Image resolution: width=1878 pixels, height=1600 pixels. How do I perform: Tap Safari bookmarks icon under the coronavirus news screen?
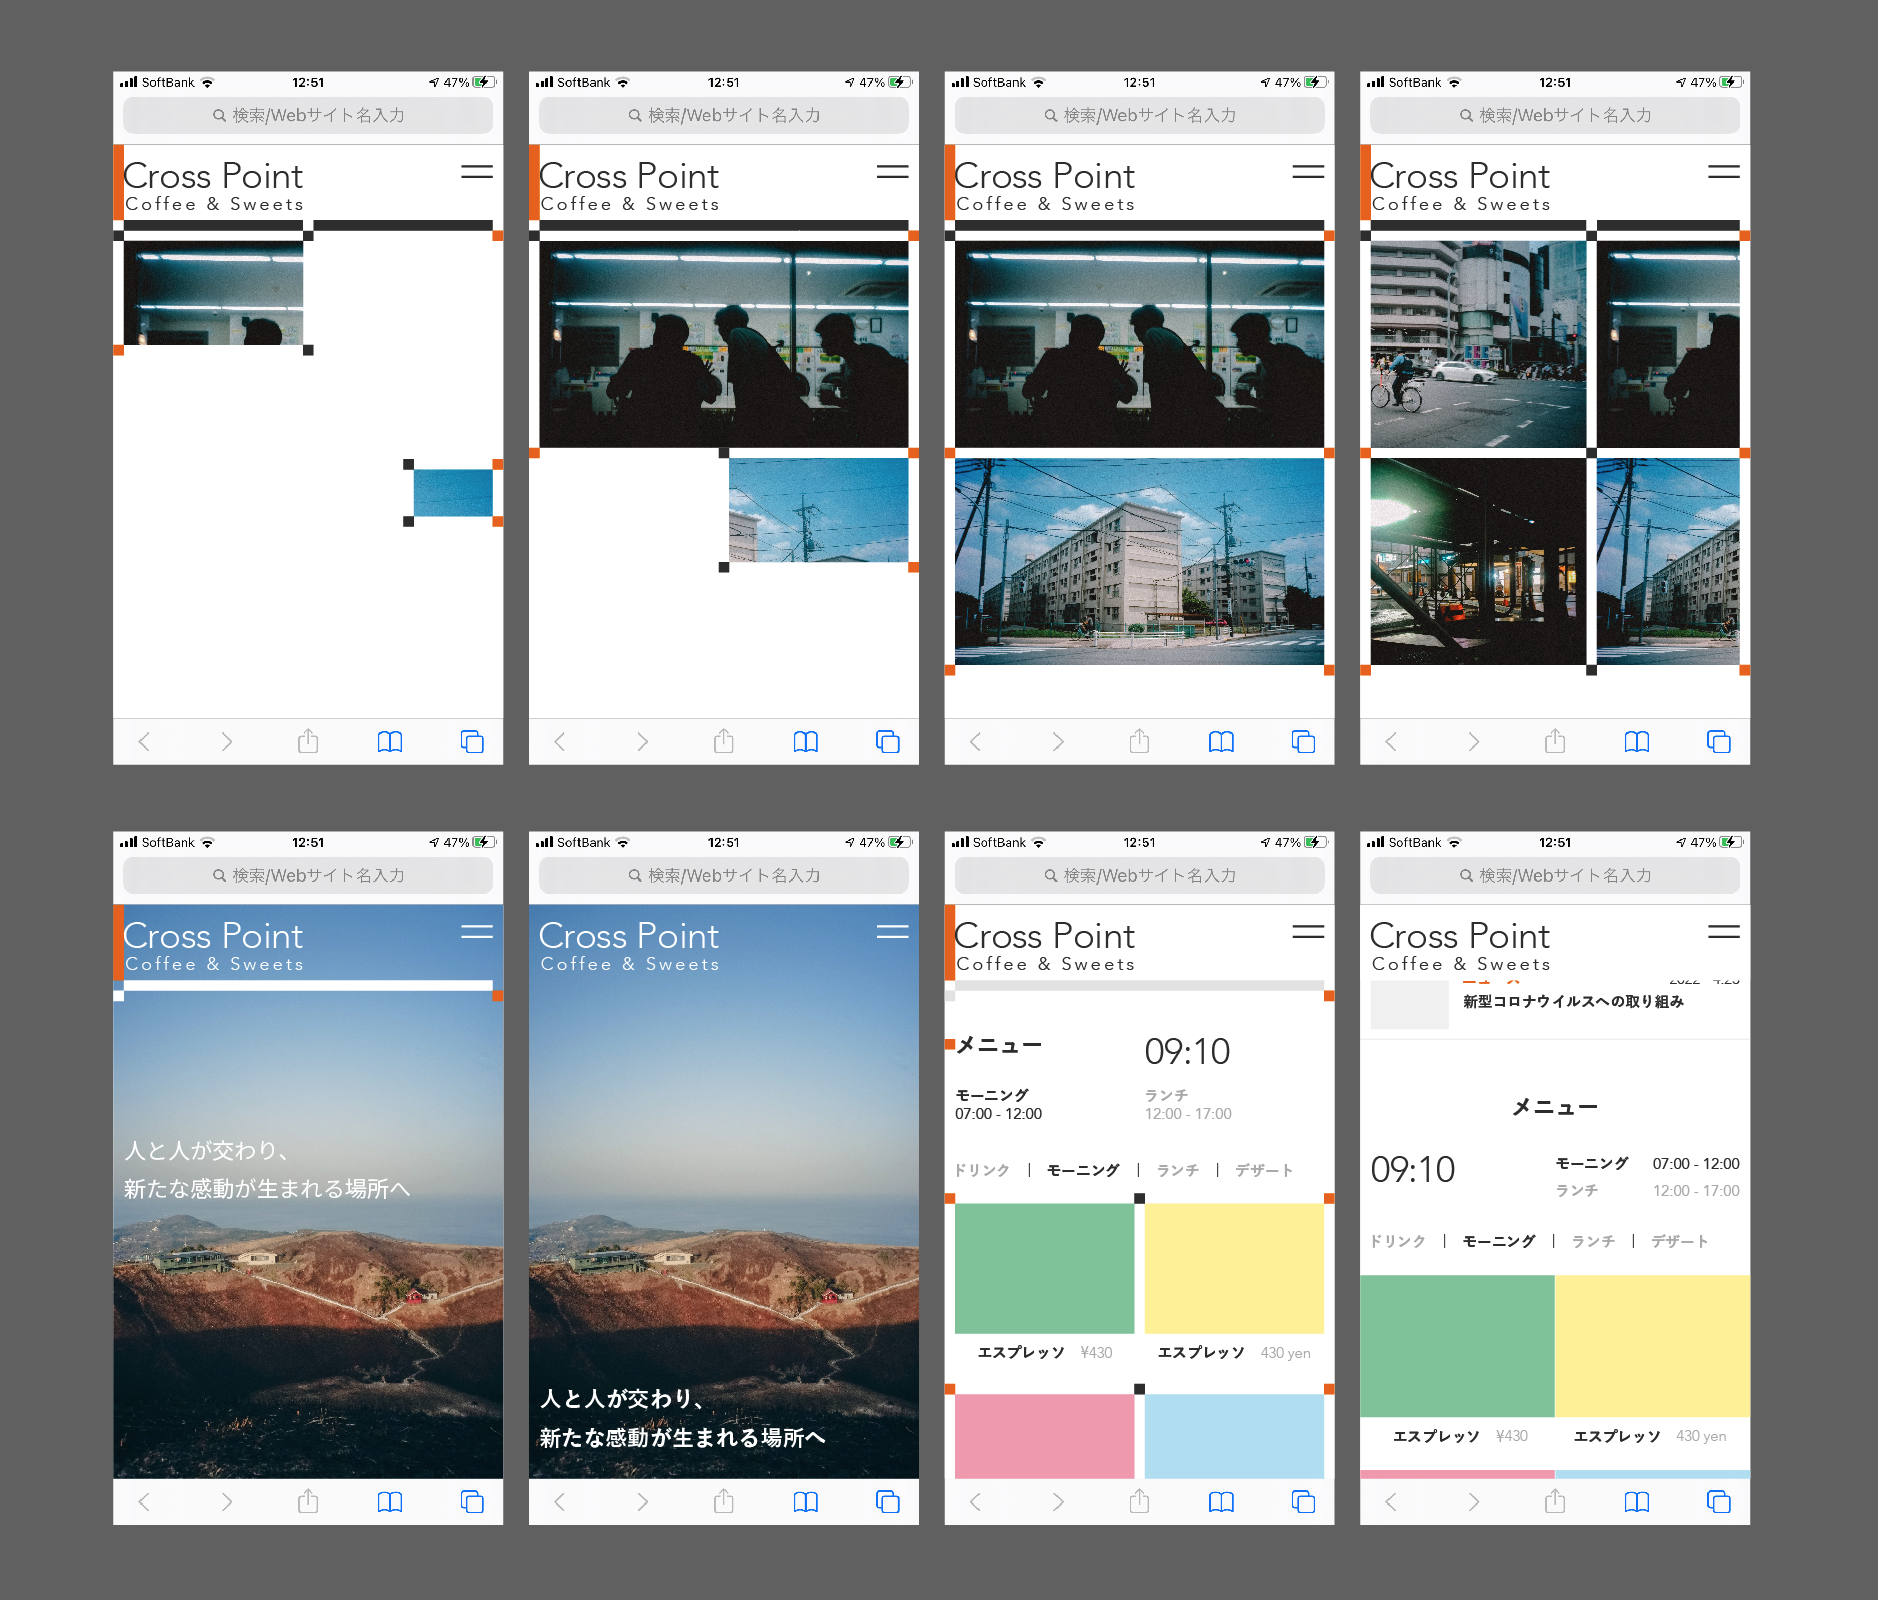click(1636, 1501)
